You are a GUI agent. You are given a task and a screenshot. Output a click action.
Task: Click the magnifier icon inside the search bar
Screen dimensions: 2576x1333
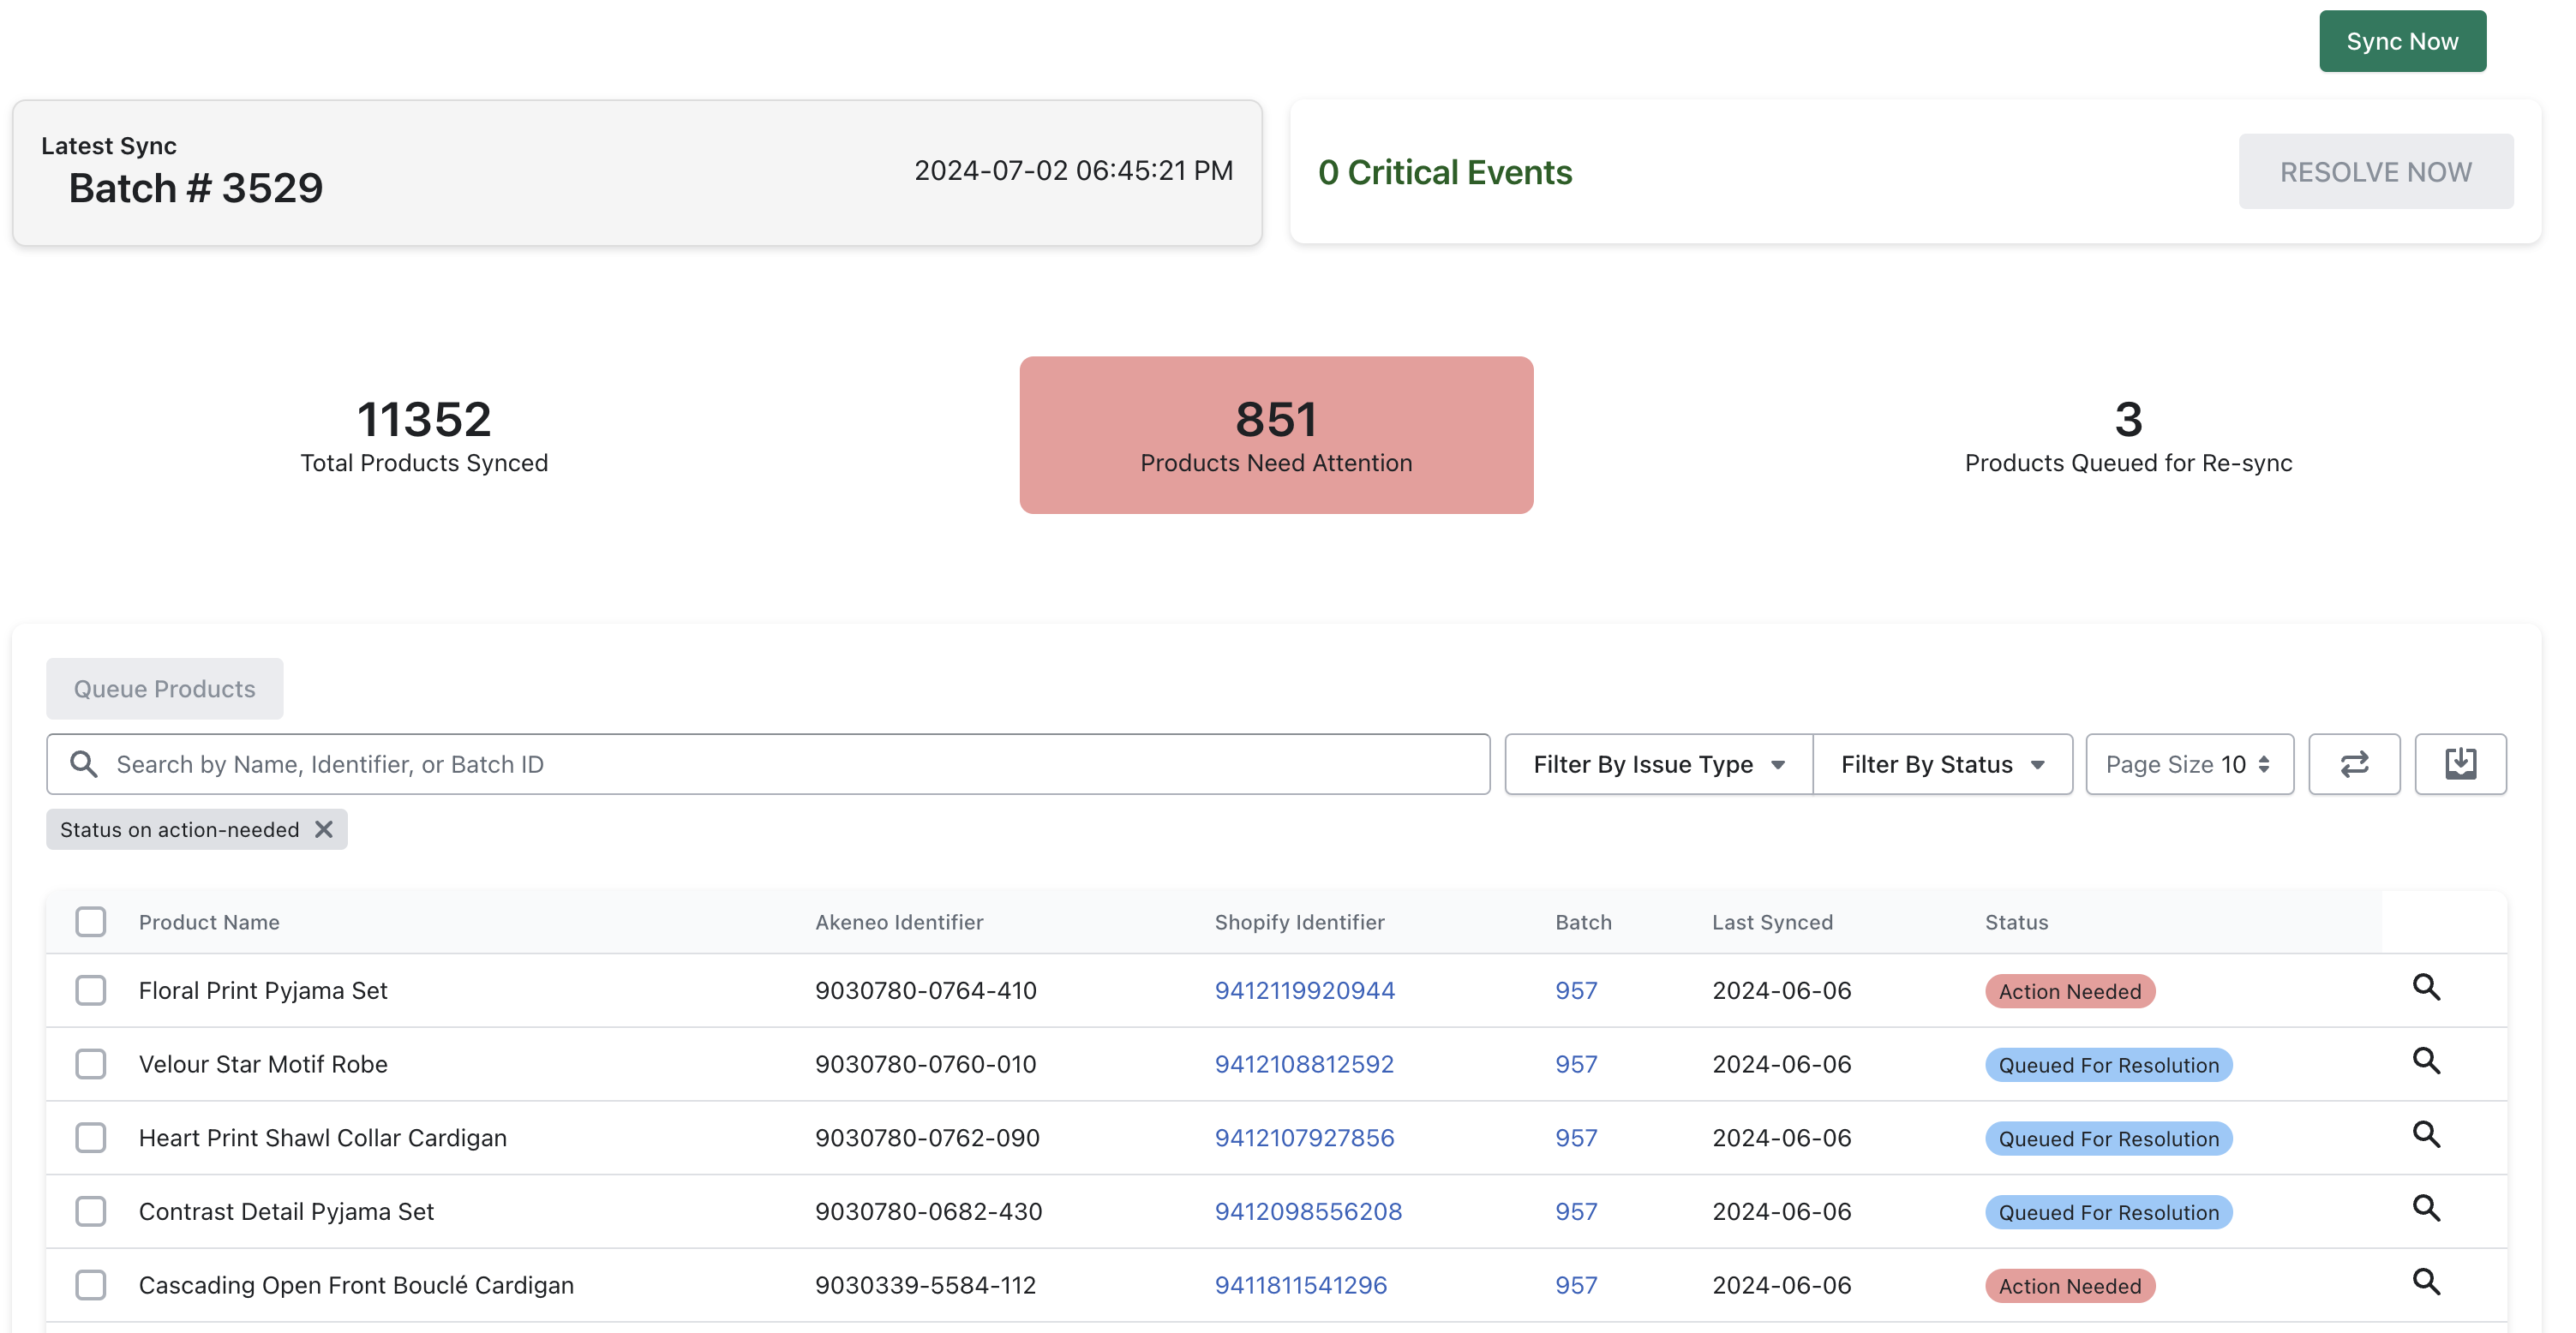pos(85,763)
